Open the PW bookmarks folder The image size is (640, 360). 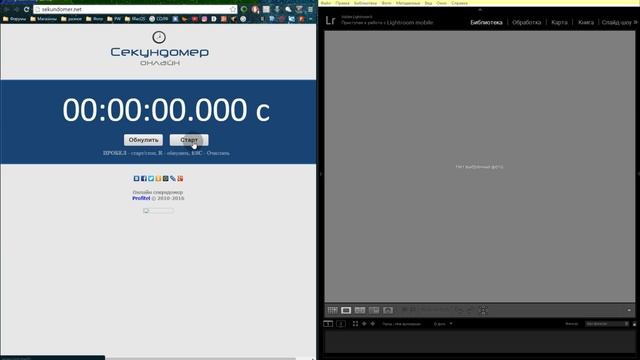114,19
